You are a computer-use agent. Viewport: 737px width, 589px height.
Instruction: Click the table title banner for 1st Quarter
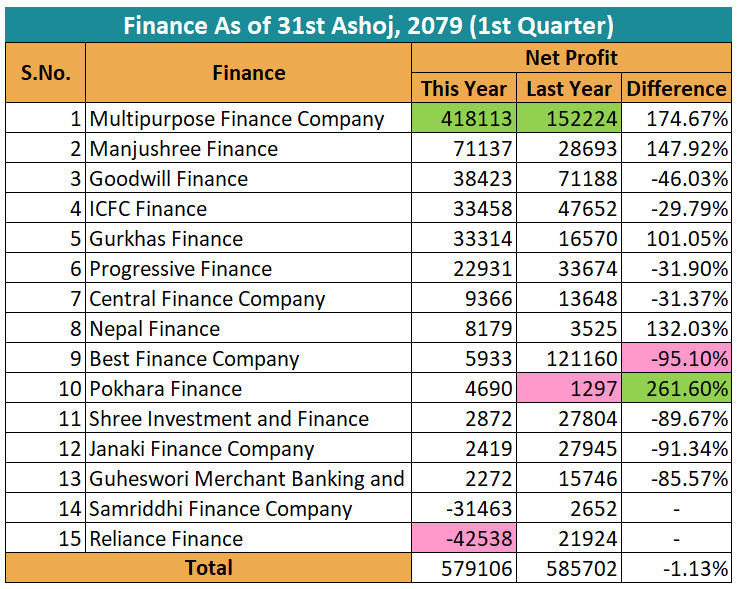tap(368, 25)
